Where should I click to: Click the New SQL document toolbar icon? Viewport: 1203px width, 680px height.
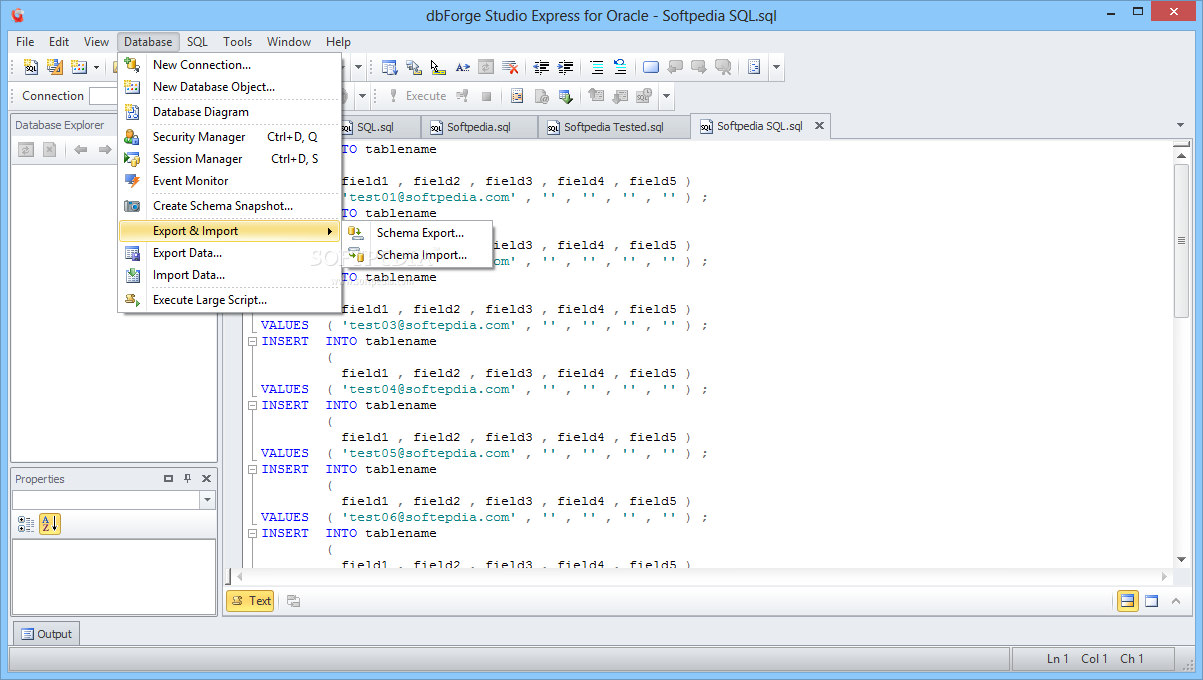(x=31, y=67)
